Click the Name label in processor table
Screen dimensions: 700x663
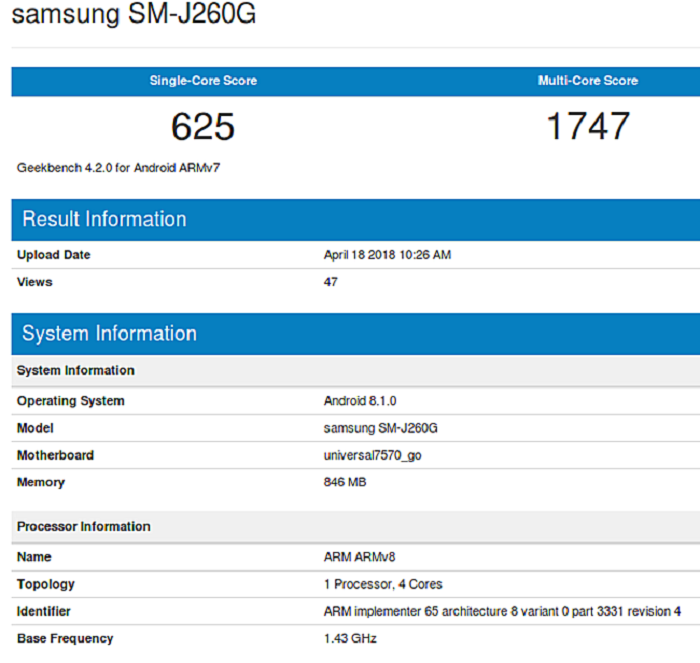point(34,557)
